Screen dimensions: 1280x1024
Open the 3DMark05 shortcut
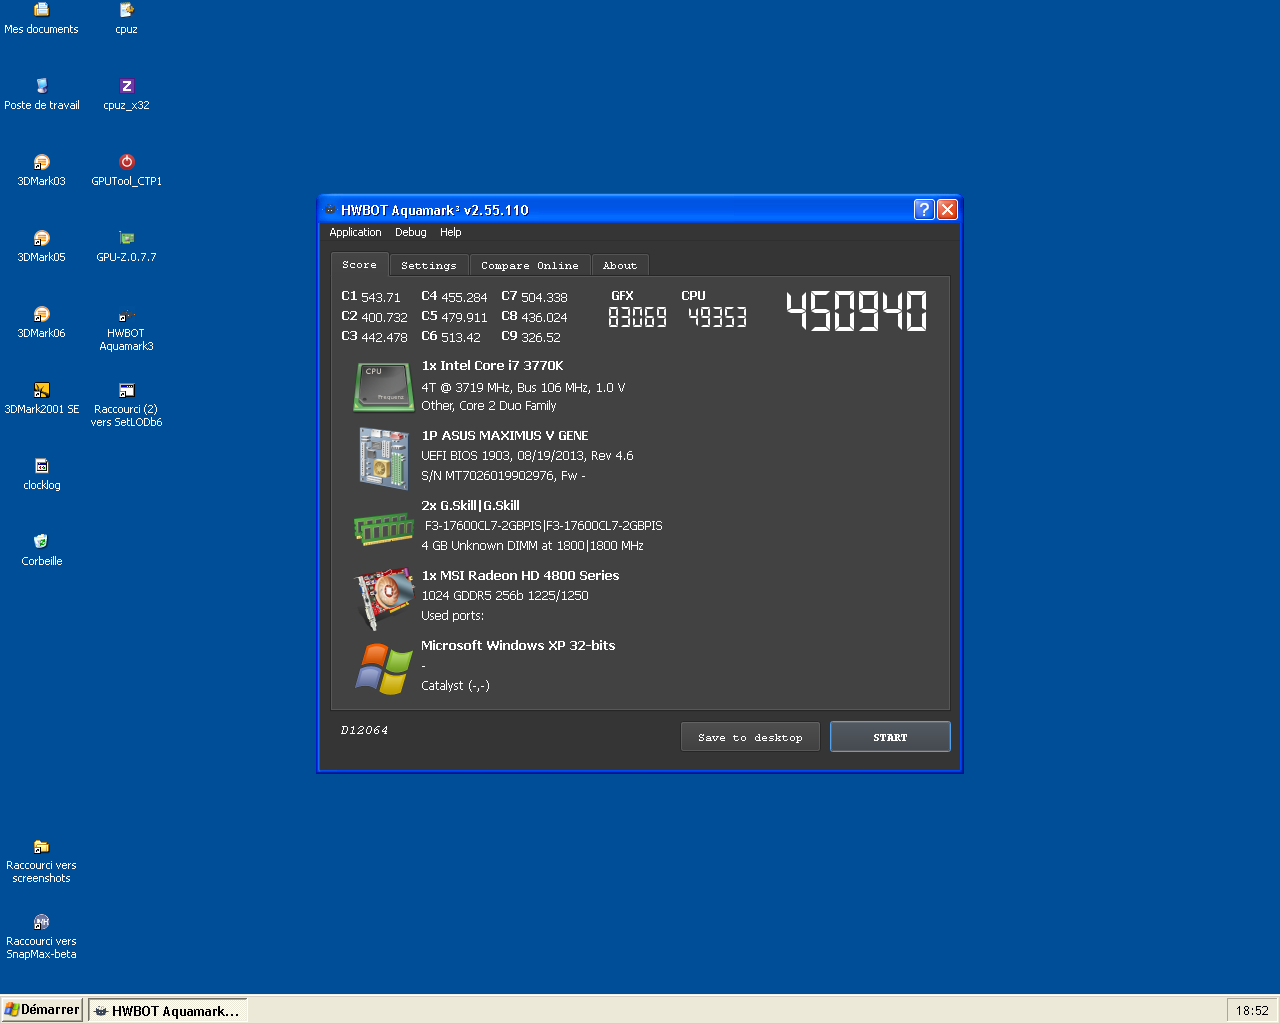point(41,246)
